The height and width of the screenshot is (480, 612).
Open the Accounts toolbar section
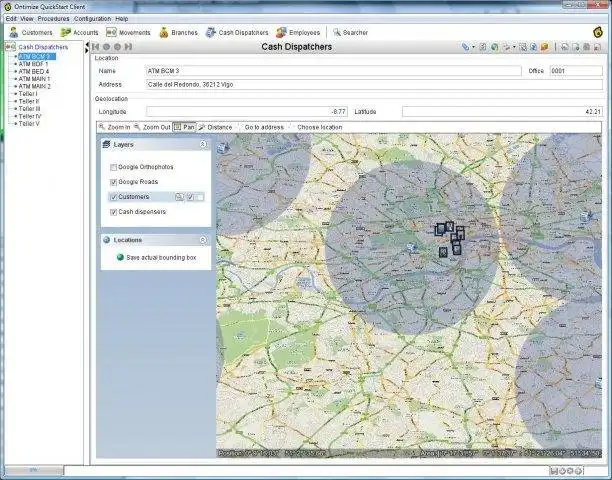point(79,33)
